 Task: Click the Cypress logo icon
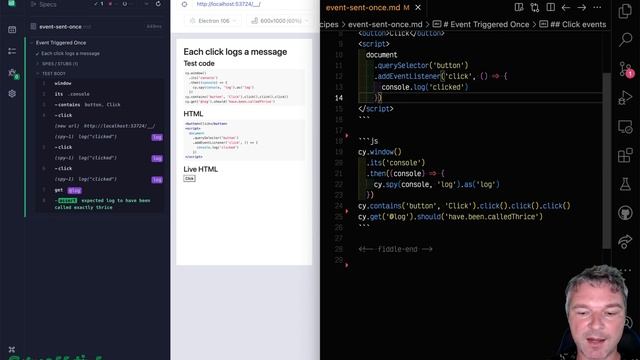[x=12, y=3]
